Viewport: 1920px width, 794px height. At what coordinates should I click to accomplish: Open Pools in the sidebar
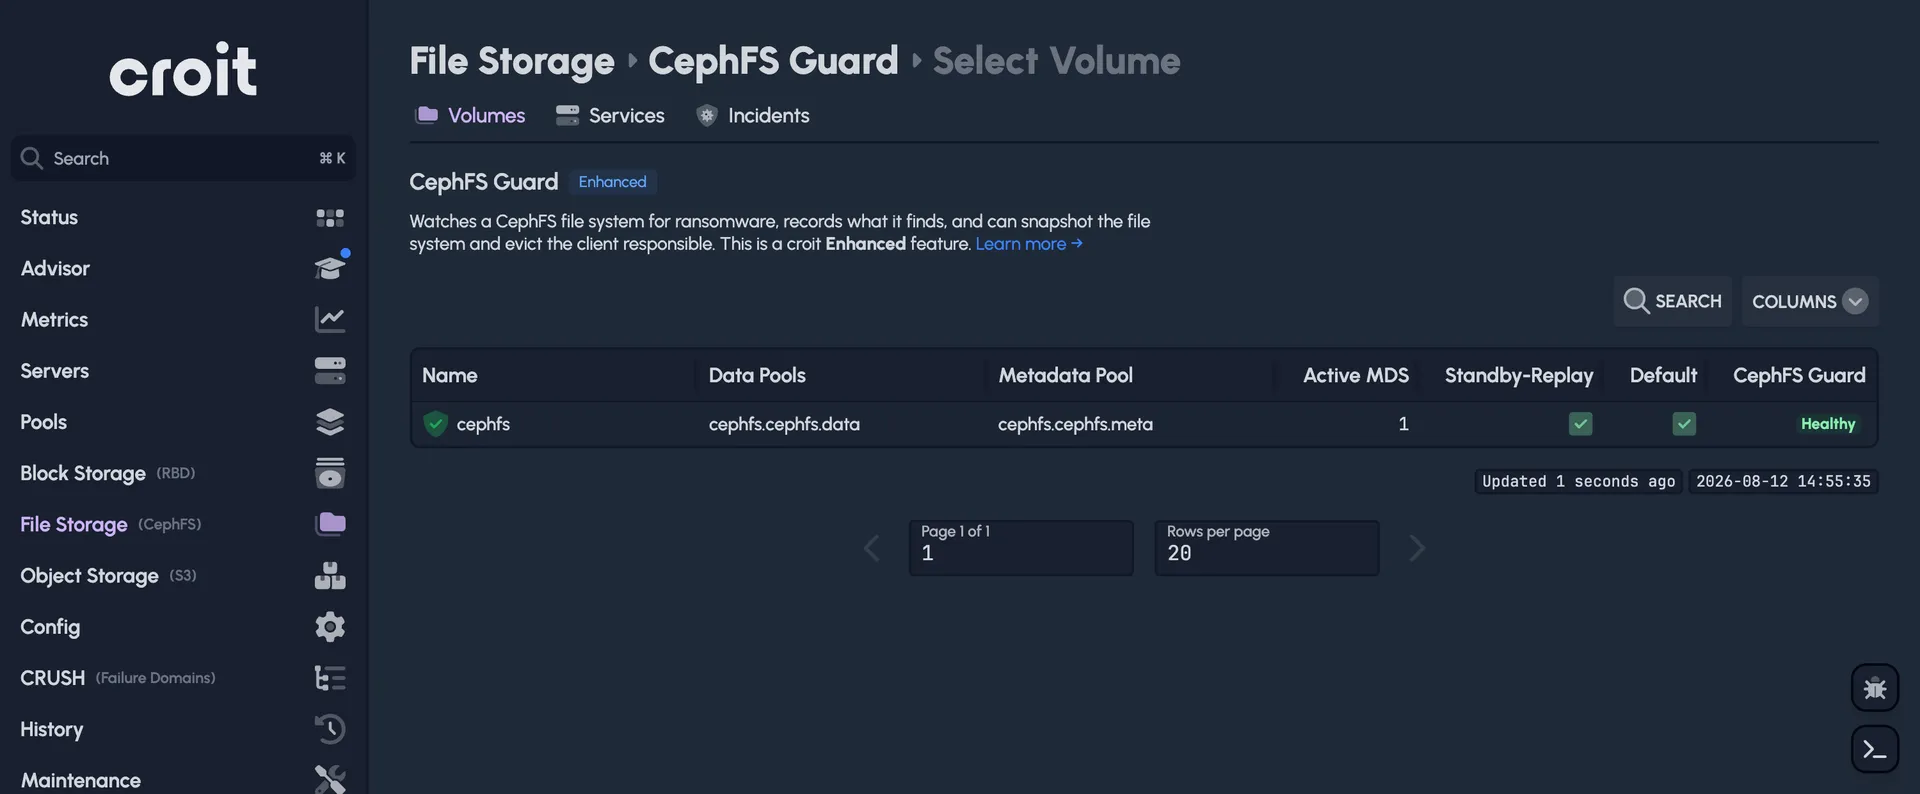(x=183, y=422)
